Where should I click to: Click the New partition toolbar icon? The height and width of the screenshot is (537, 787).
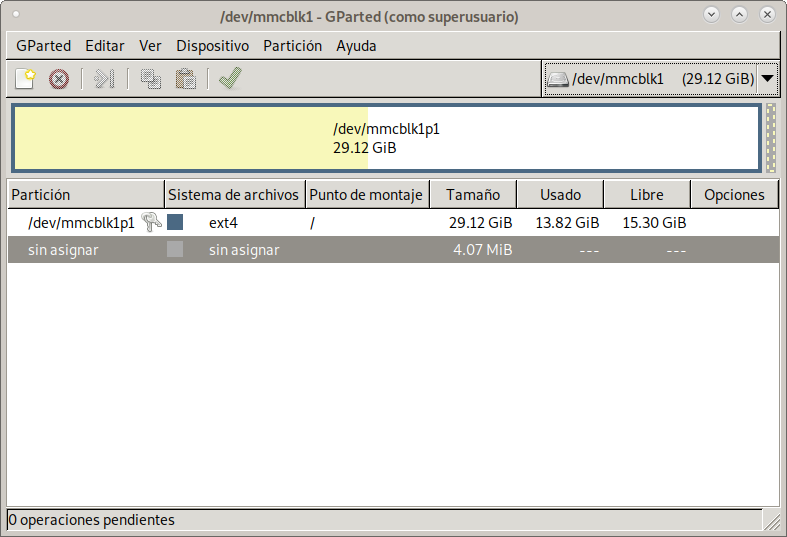(25, 79)
